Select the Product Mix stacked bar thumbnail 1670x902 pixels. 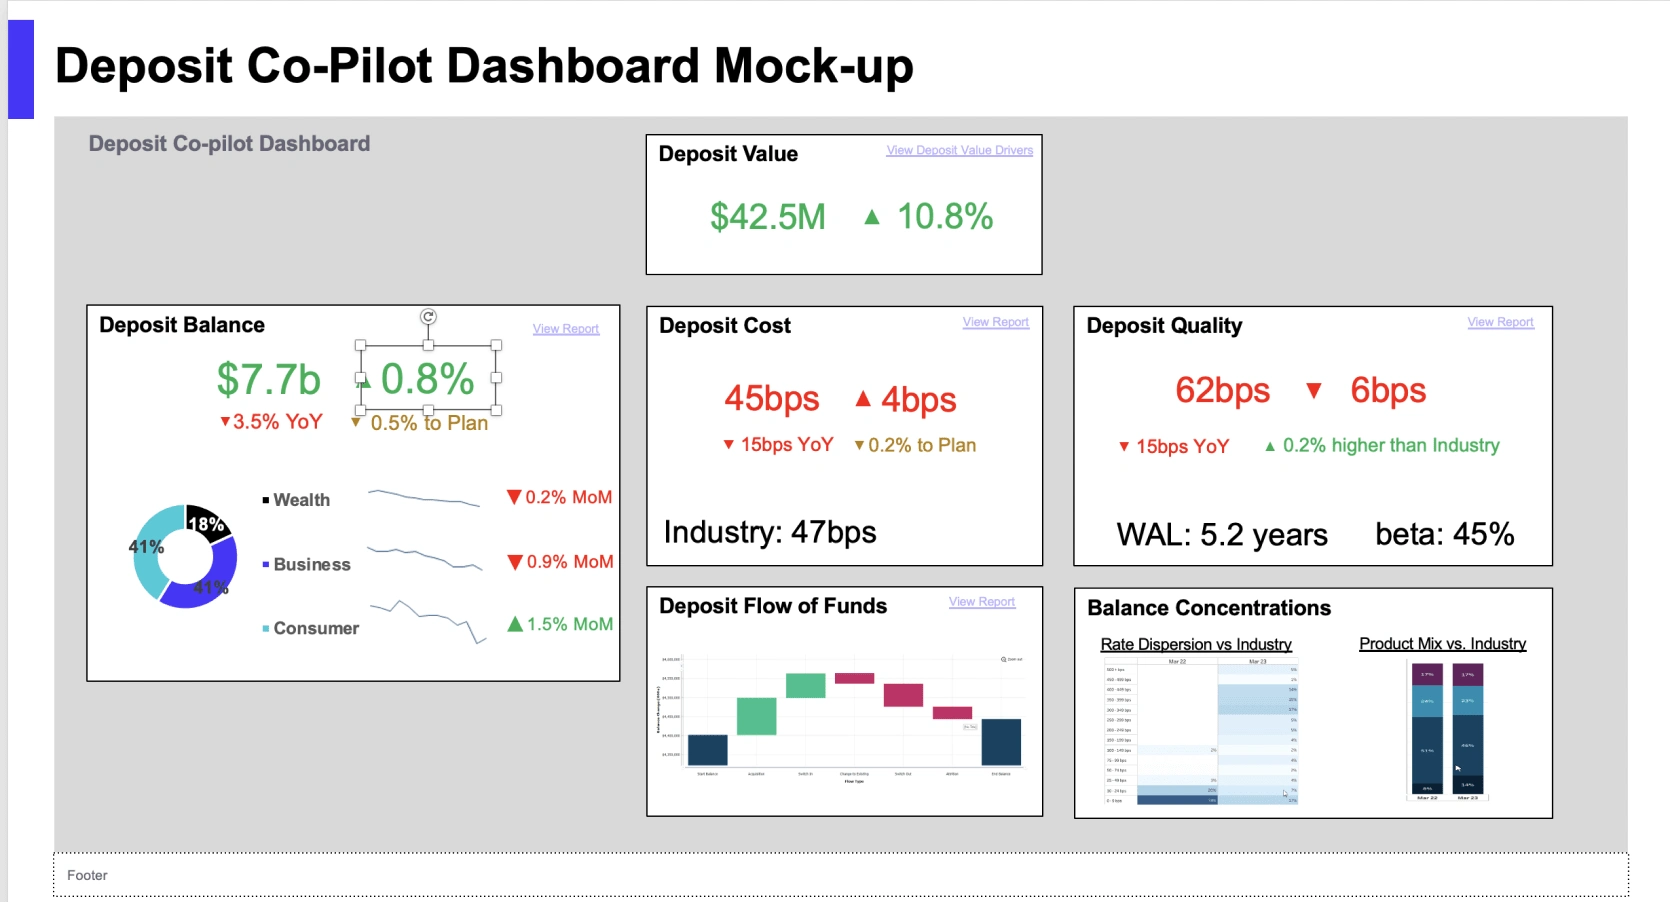click(x=1447, y=731)
